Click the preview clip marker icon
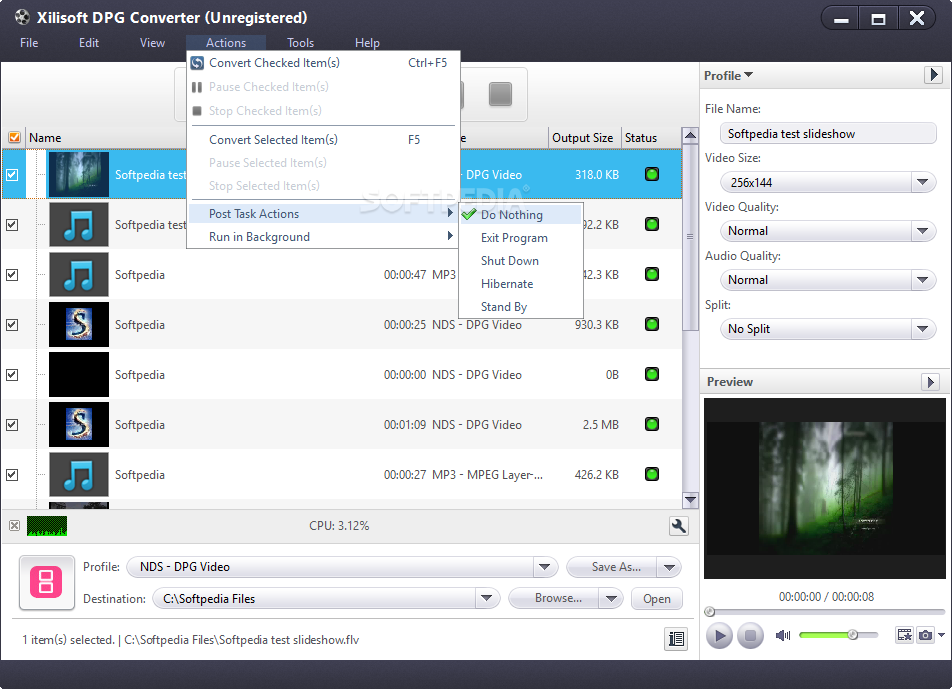The image size is (952, 689). click(x=905, y=635)
